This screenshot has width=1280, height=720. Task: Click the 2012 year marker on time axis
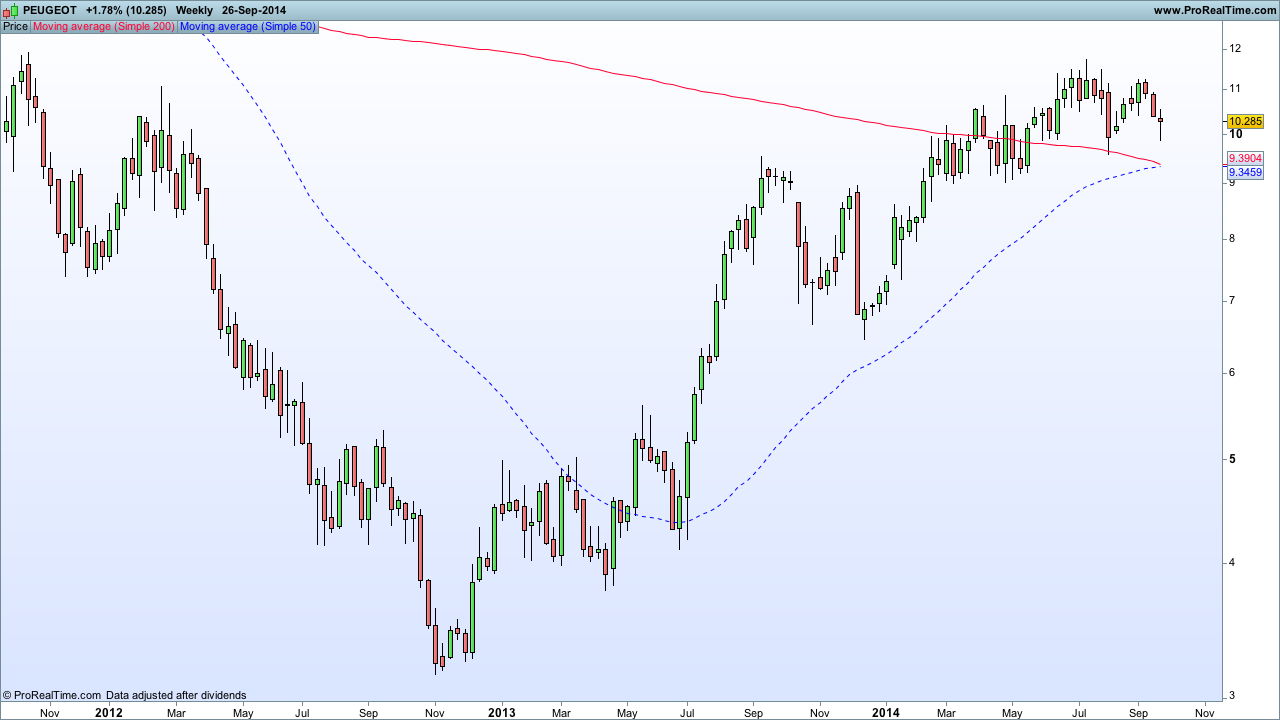click(x=108, y=713)
